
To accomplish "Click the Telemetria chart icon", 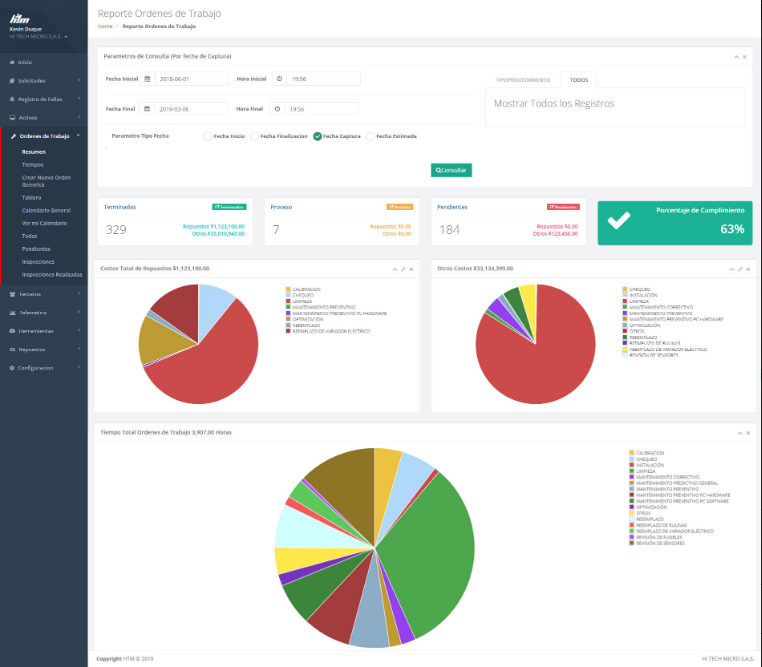I will pos(12,312).
